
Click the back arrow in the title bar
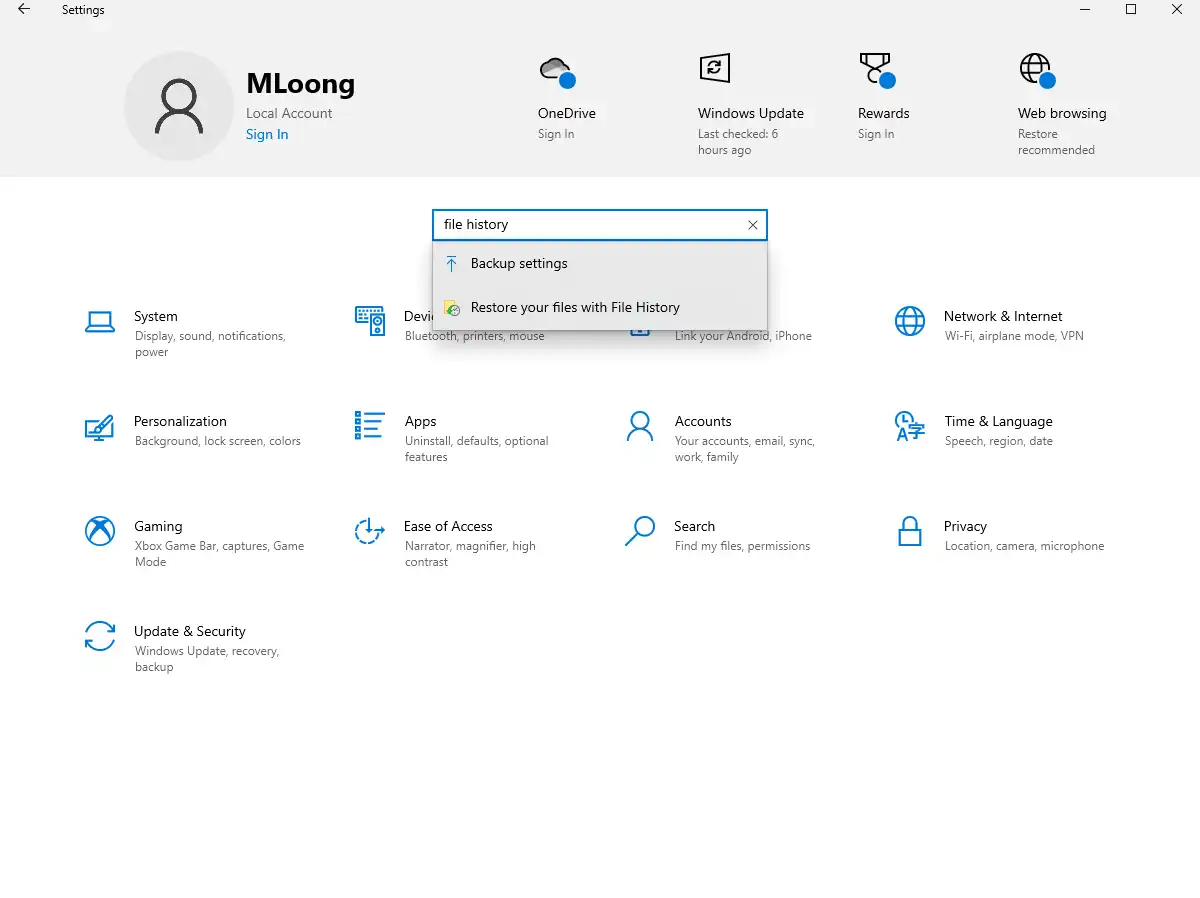tap(24, 10)
